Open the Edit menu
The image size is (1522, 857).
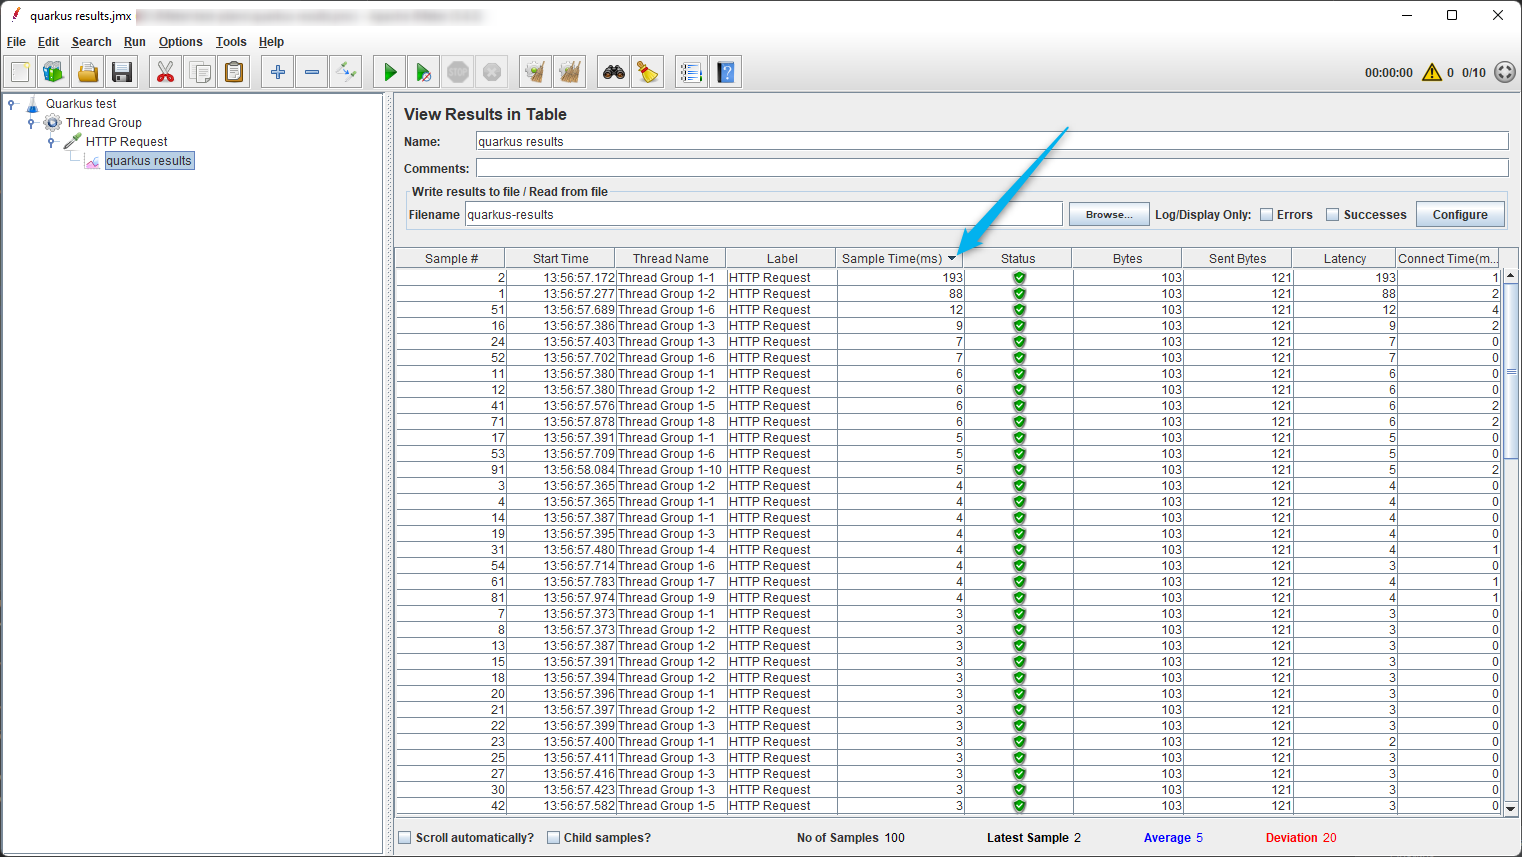point(48,42)
